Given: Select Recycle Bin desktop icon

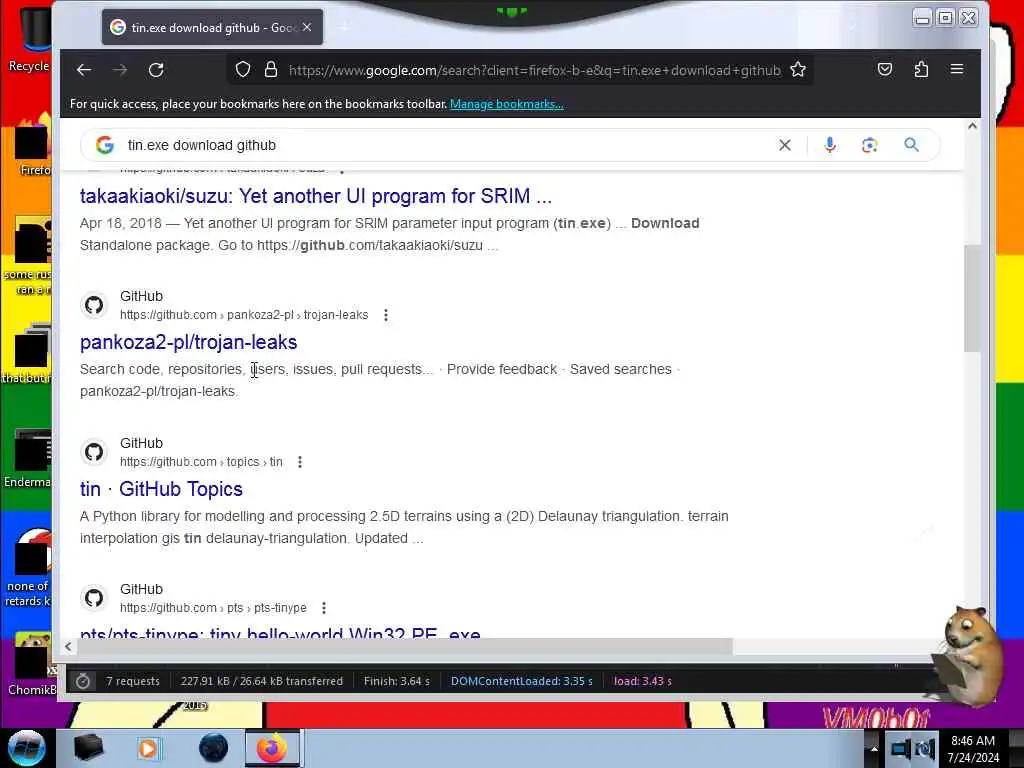Looking at the screenshot, I should pyautogui.click(x=29, y=39).
